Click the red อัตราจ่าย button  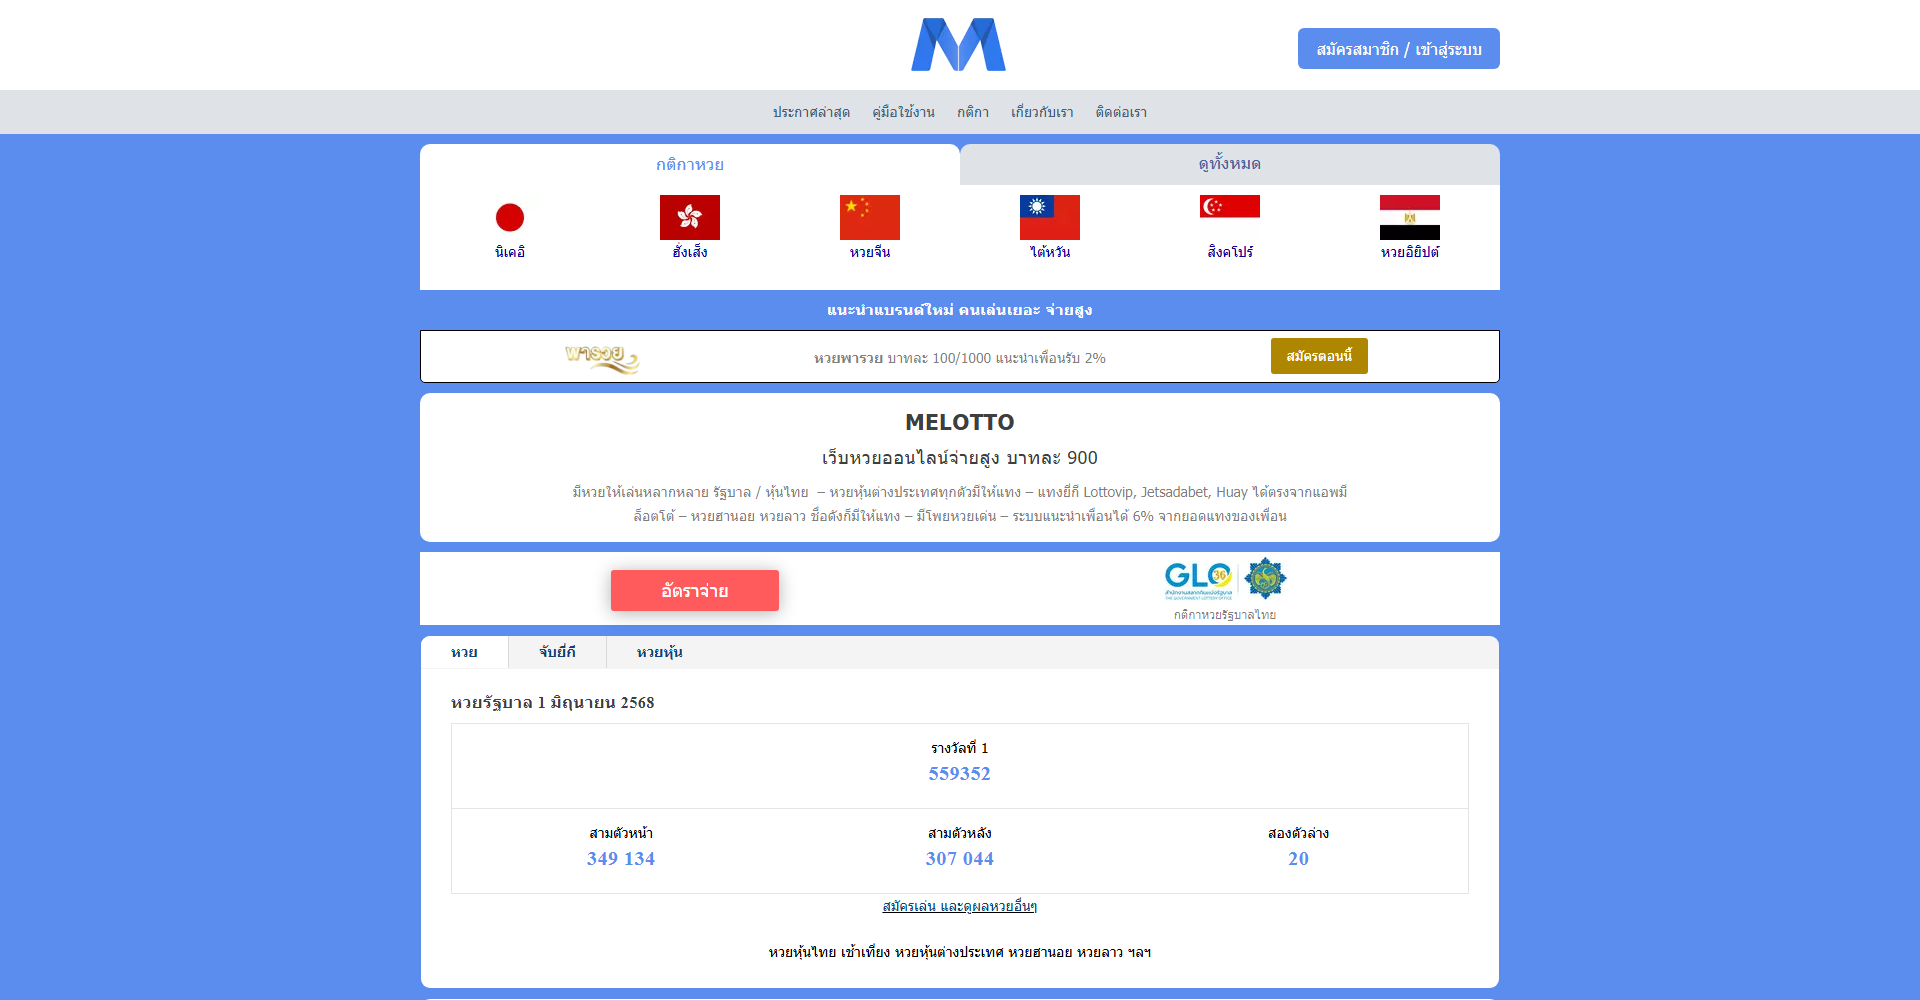click(695, 590)
